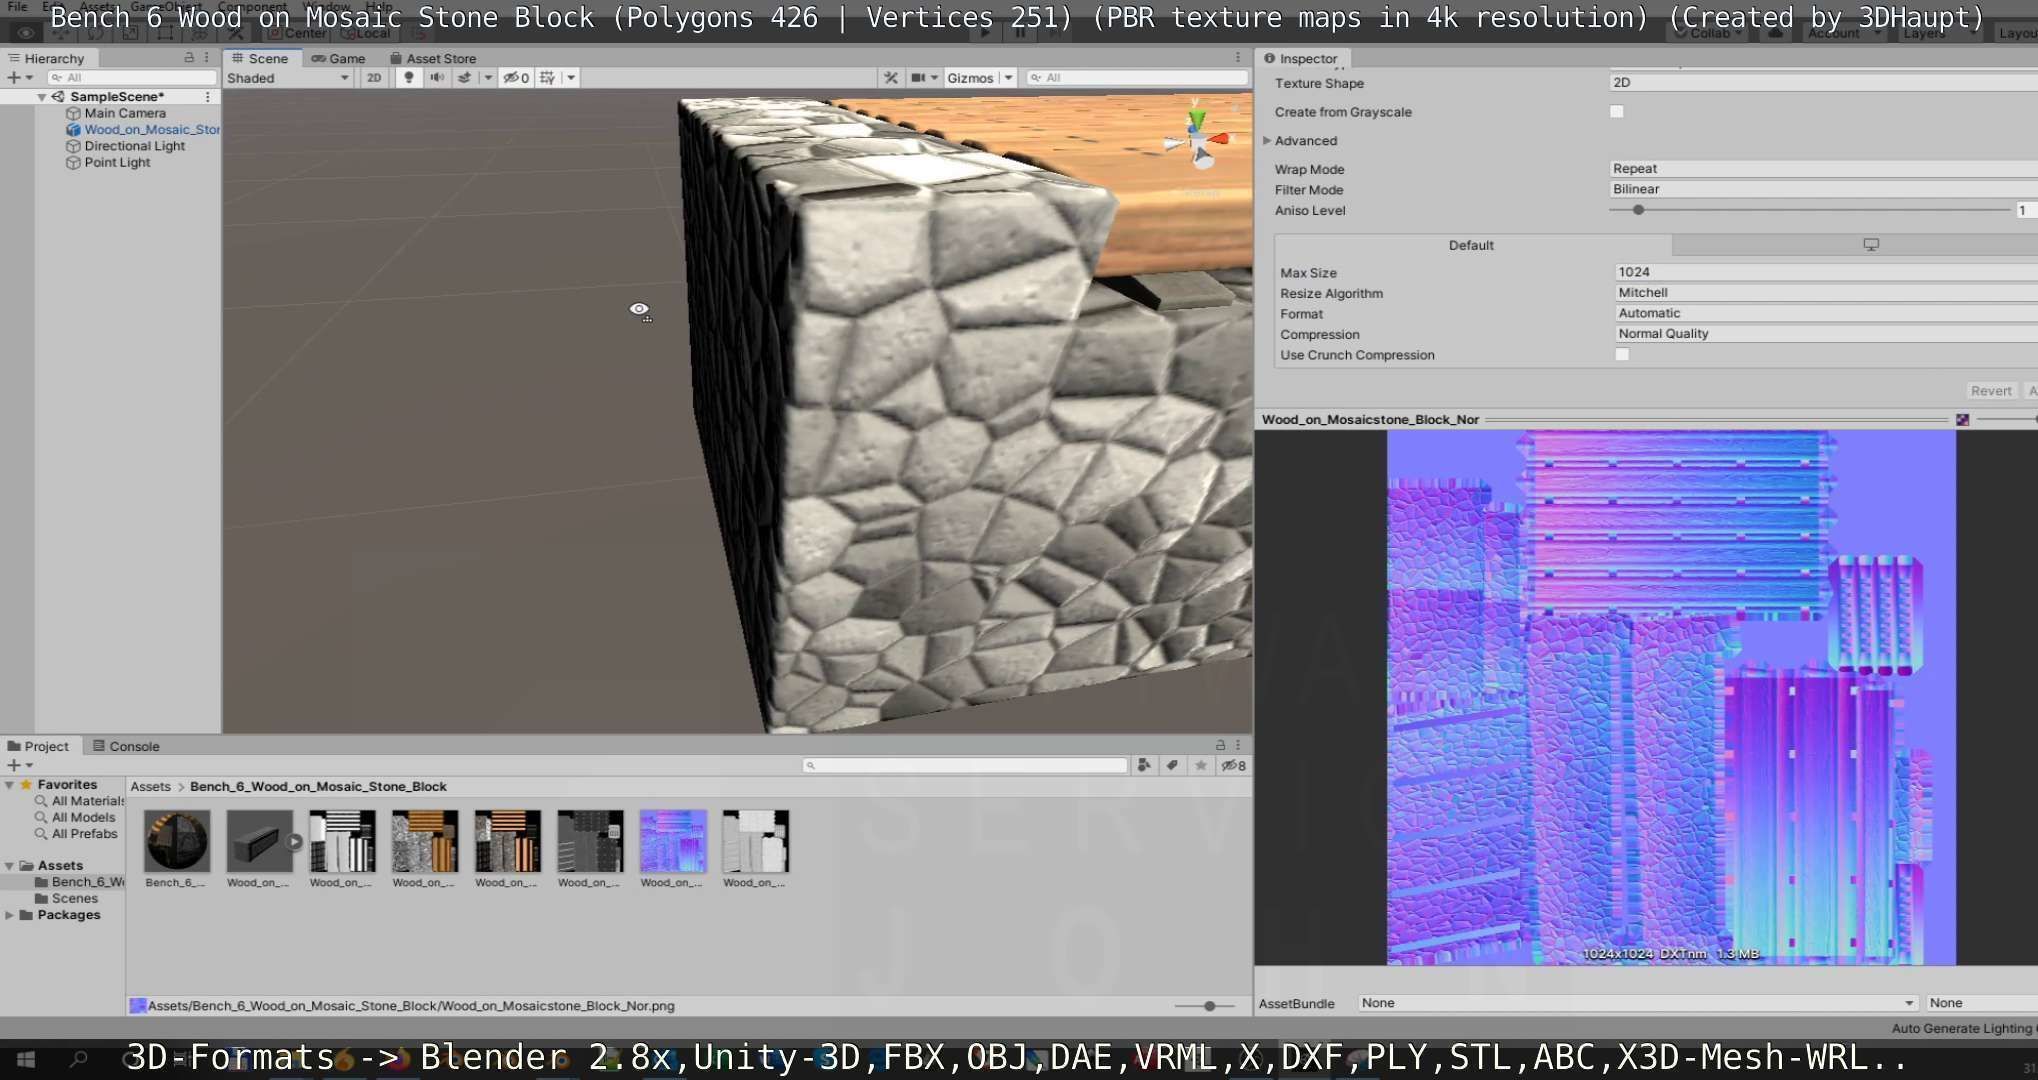
Task: Click the favorites star search icon
Action: 1201,765
